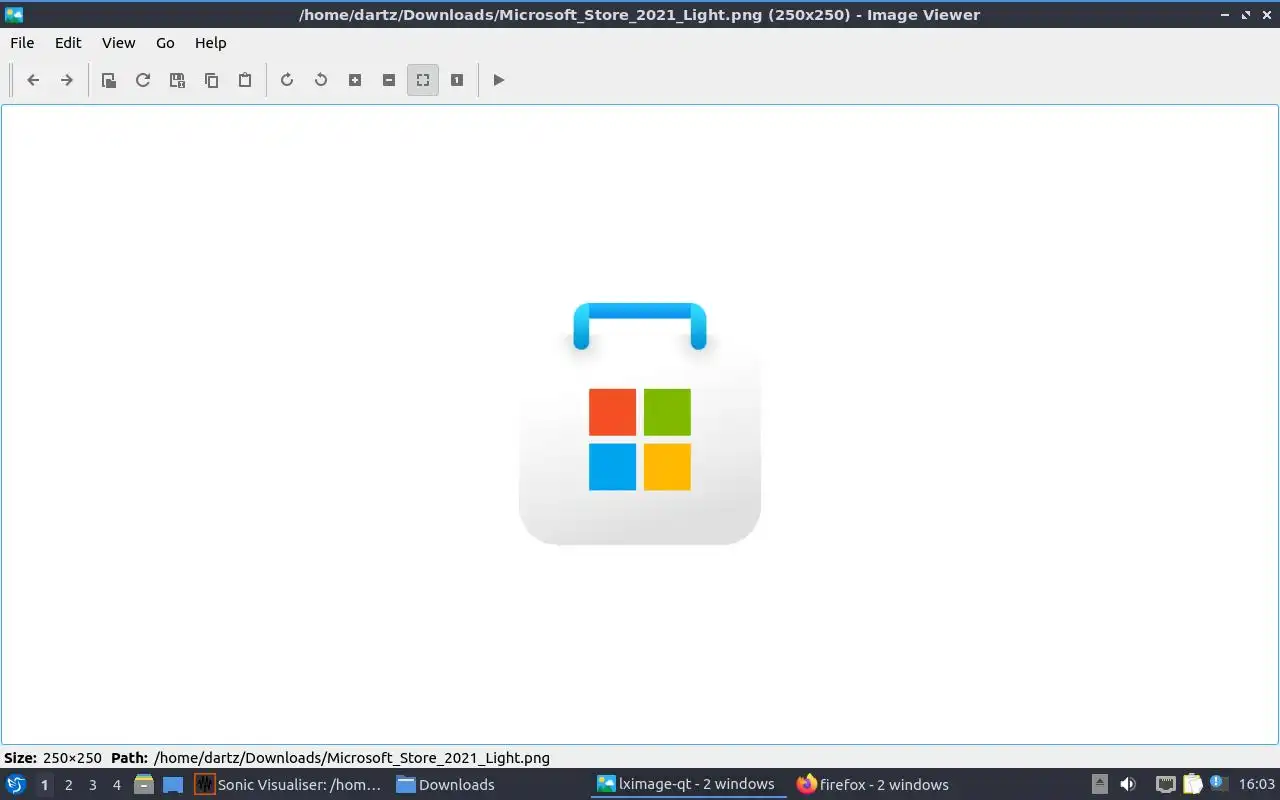The height and width of the screenshot is (800, 1280).
Task: Open the File menu
Action: (x=22, y=43)
